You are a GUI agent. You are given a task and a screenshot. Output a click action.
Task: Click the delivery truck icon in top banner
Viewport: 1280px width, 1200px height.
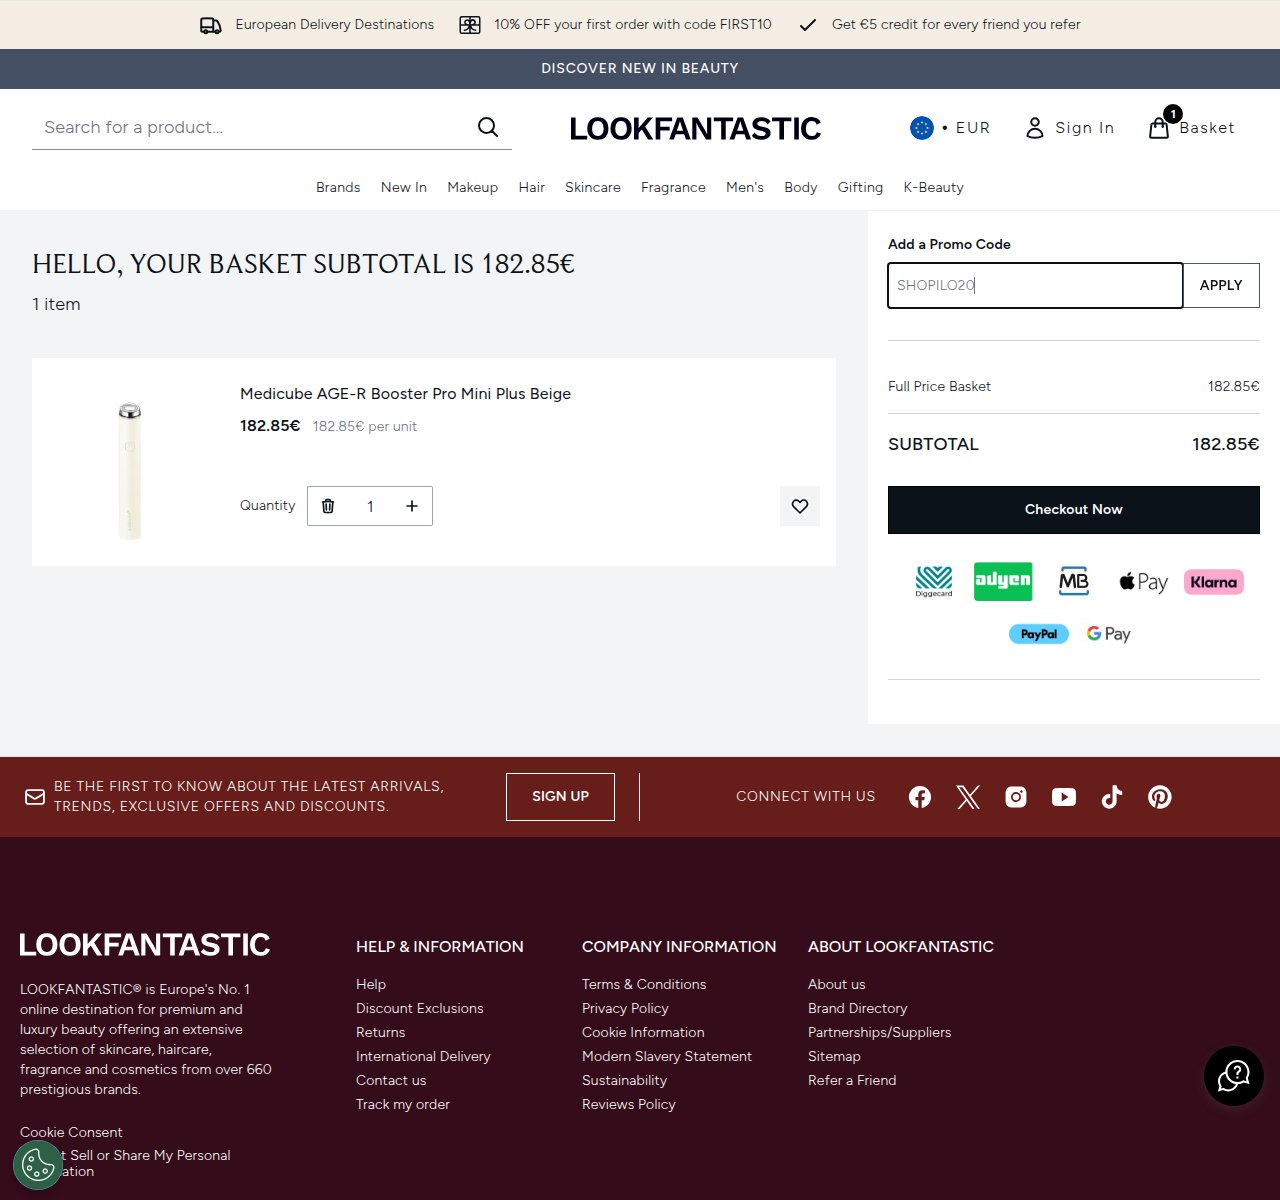(211, 25)
